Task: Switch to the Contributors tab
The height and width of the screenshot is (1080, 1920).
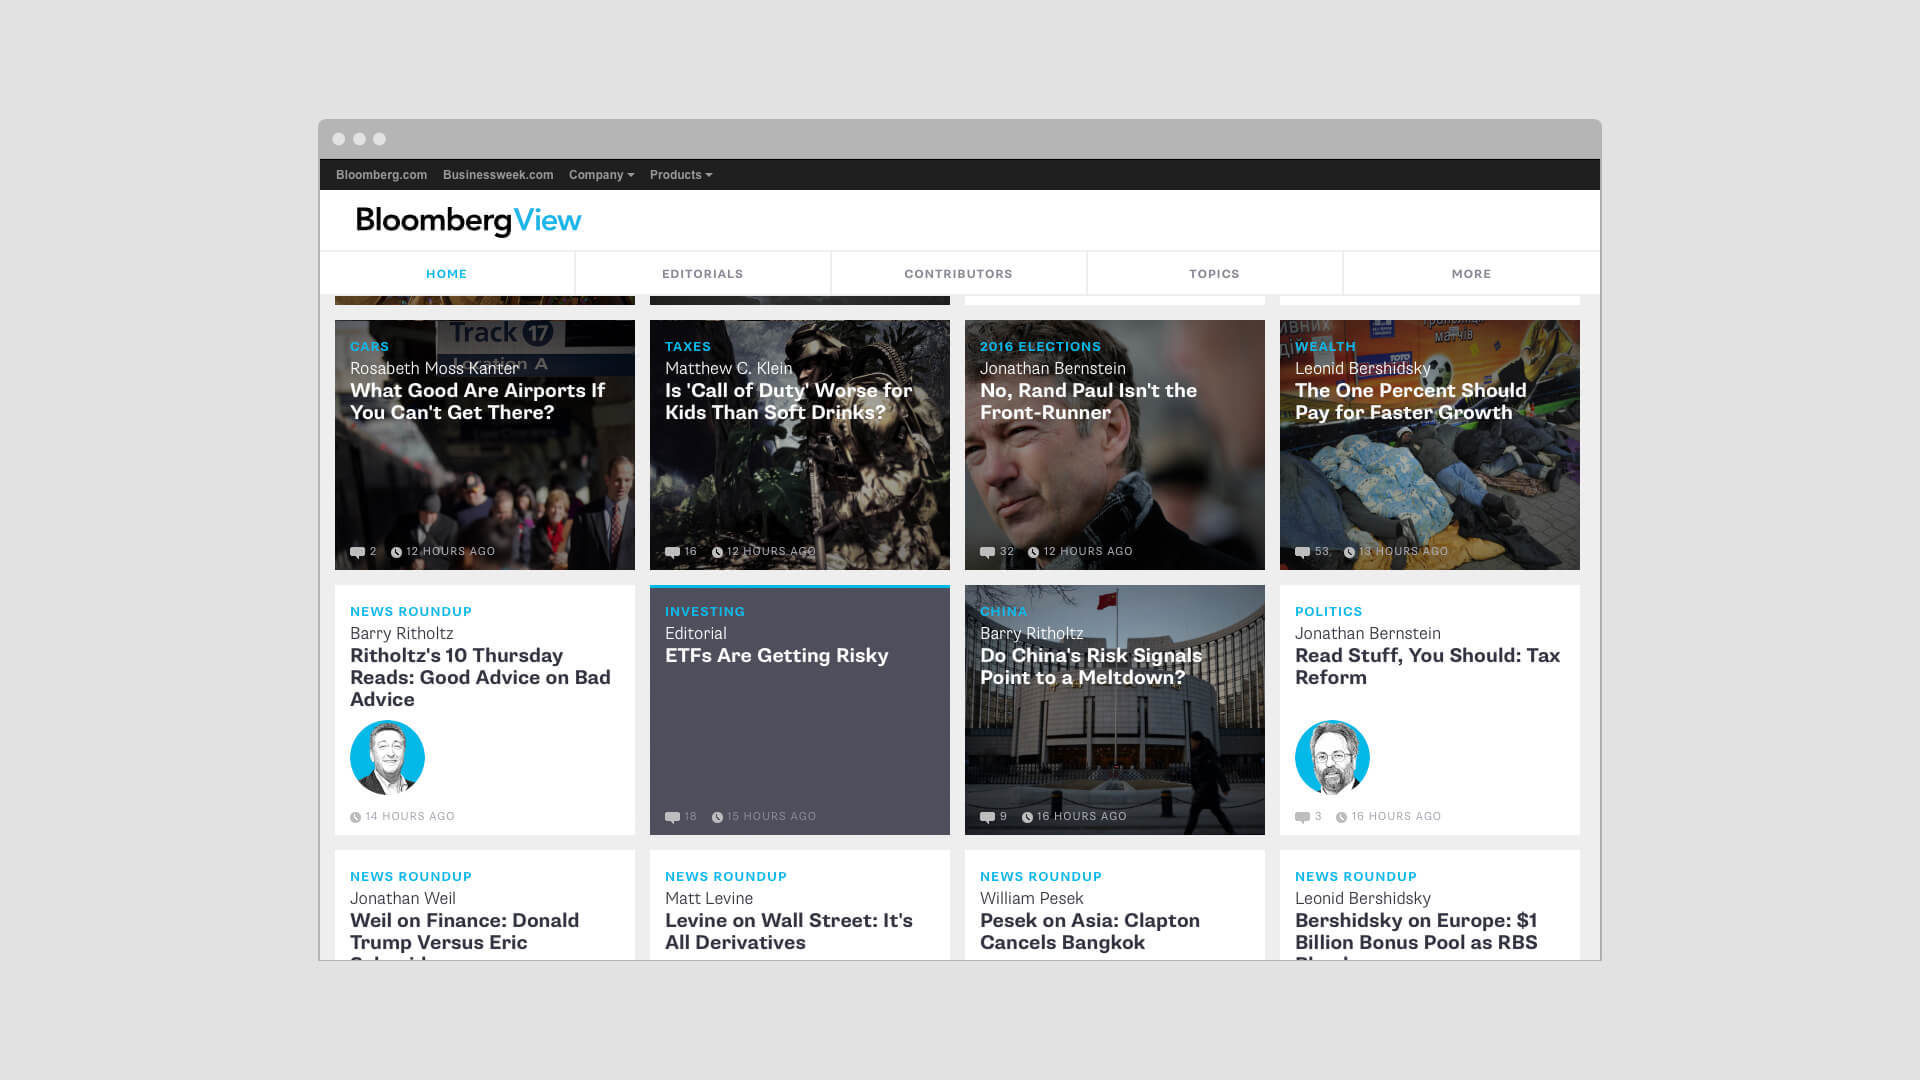Action: pos(959,273)
